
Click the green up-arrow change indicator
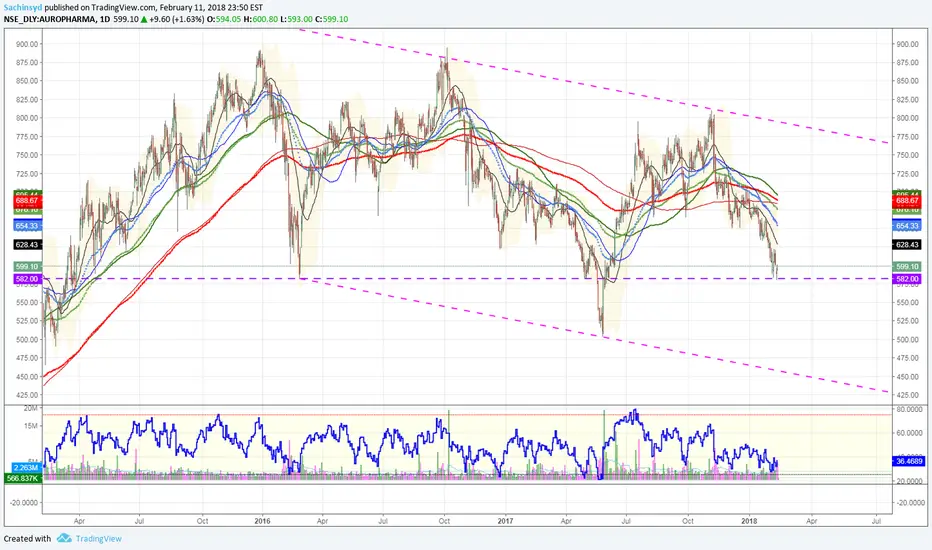pyautogui.click(x=144, y=19)
